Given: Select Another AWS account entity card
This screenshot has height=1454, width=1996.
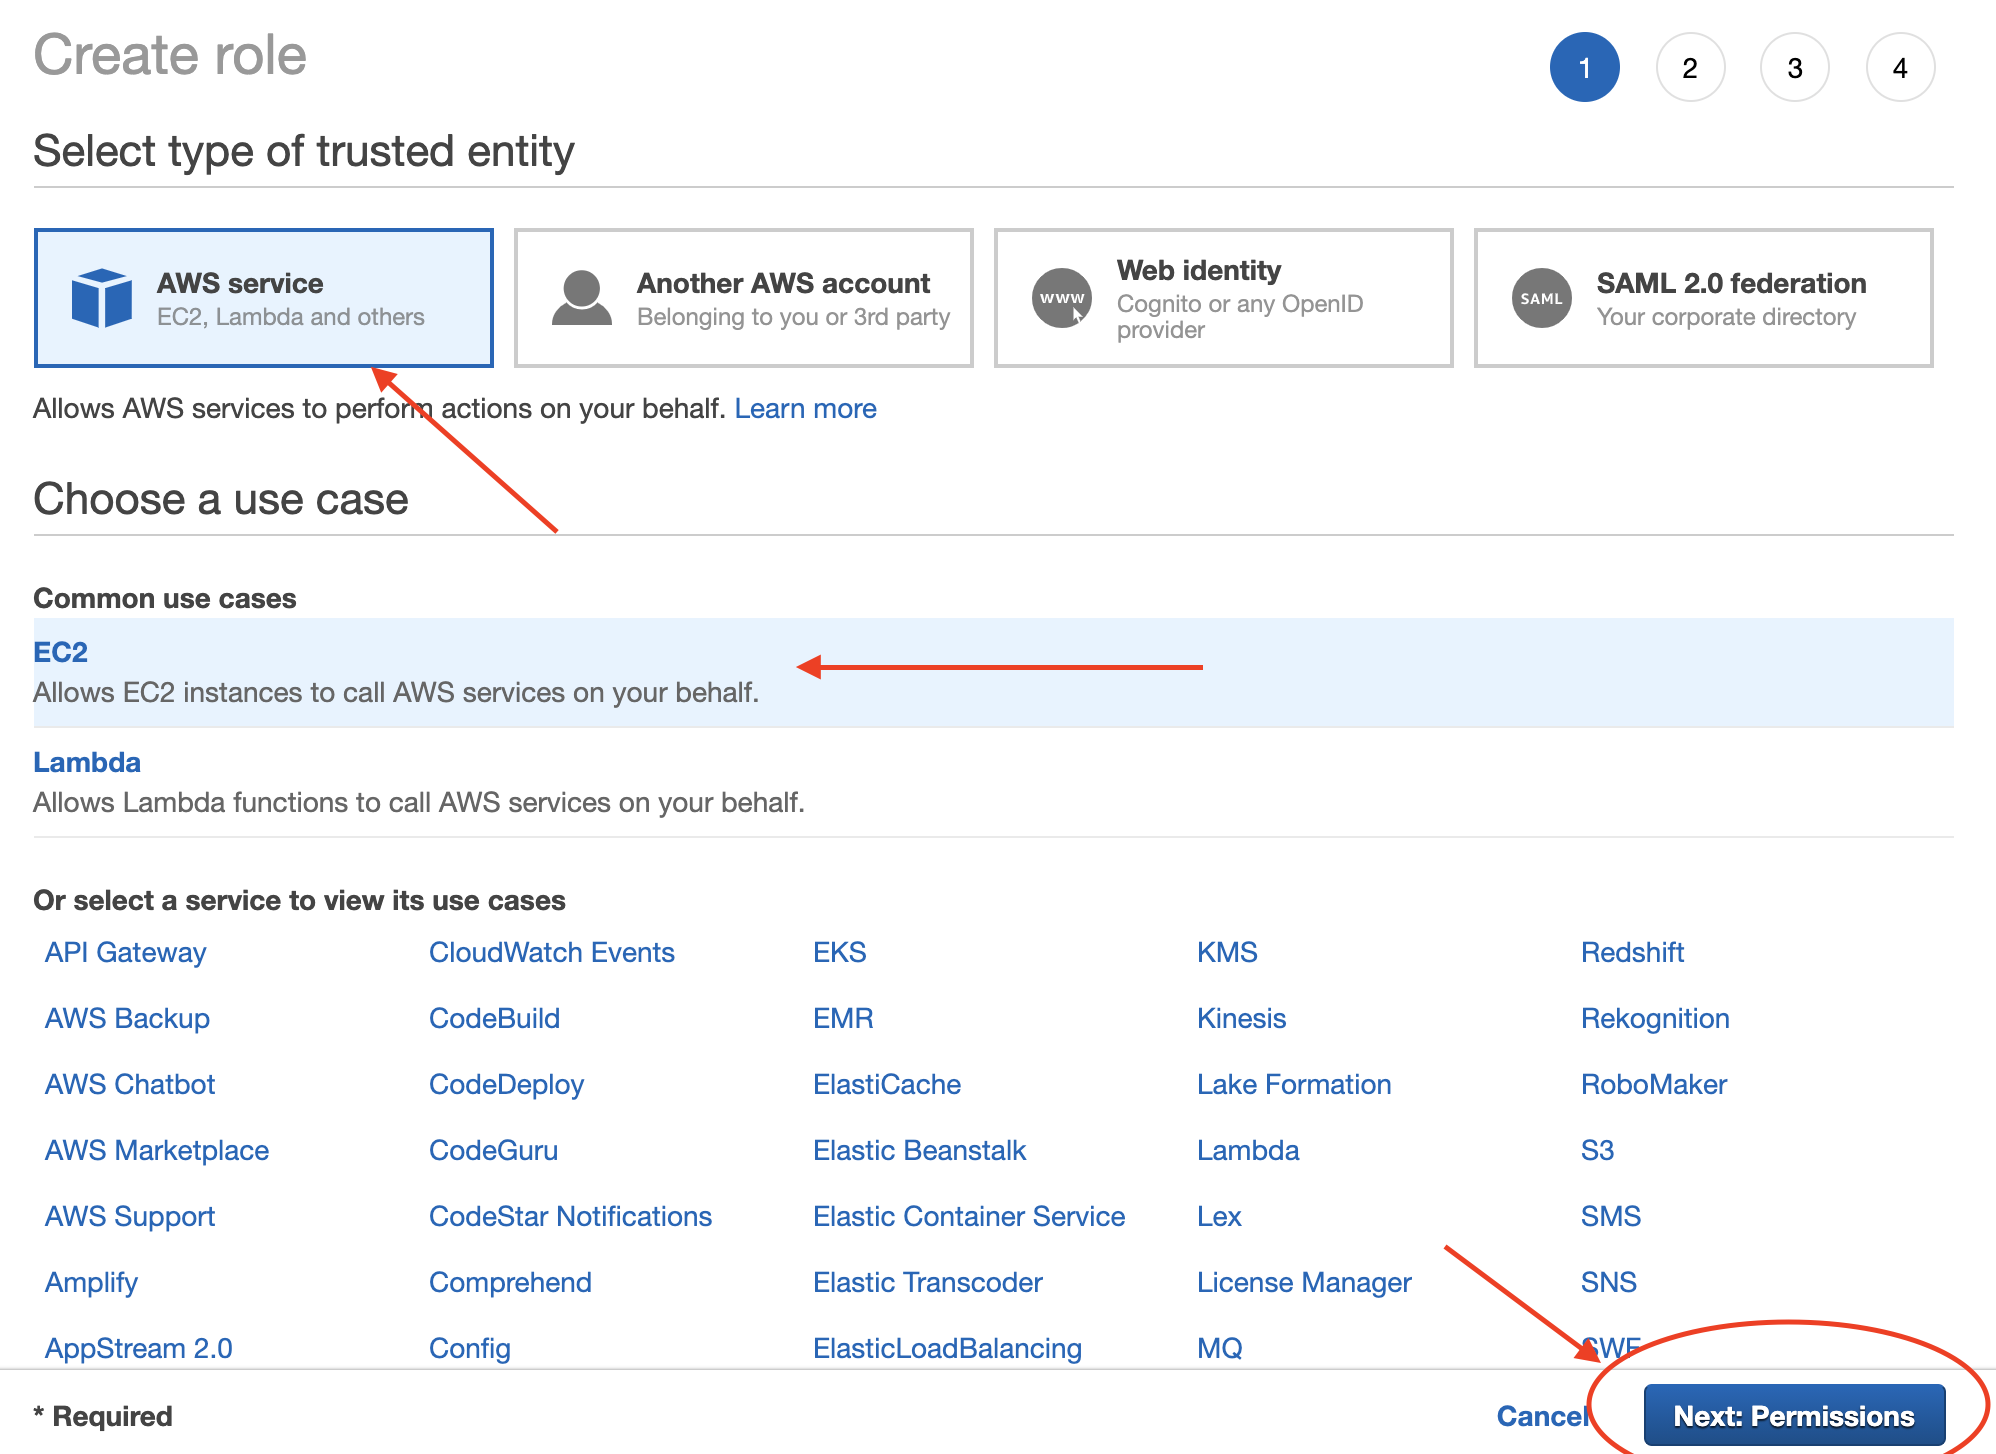Looking at the screenshot, I should [743, 298].
